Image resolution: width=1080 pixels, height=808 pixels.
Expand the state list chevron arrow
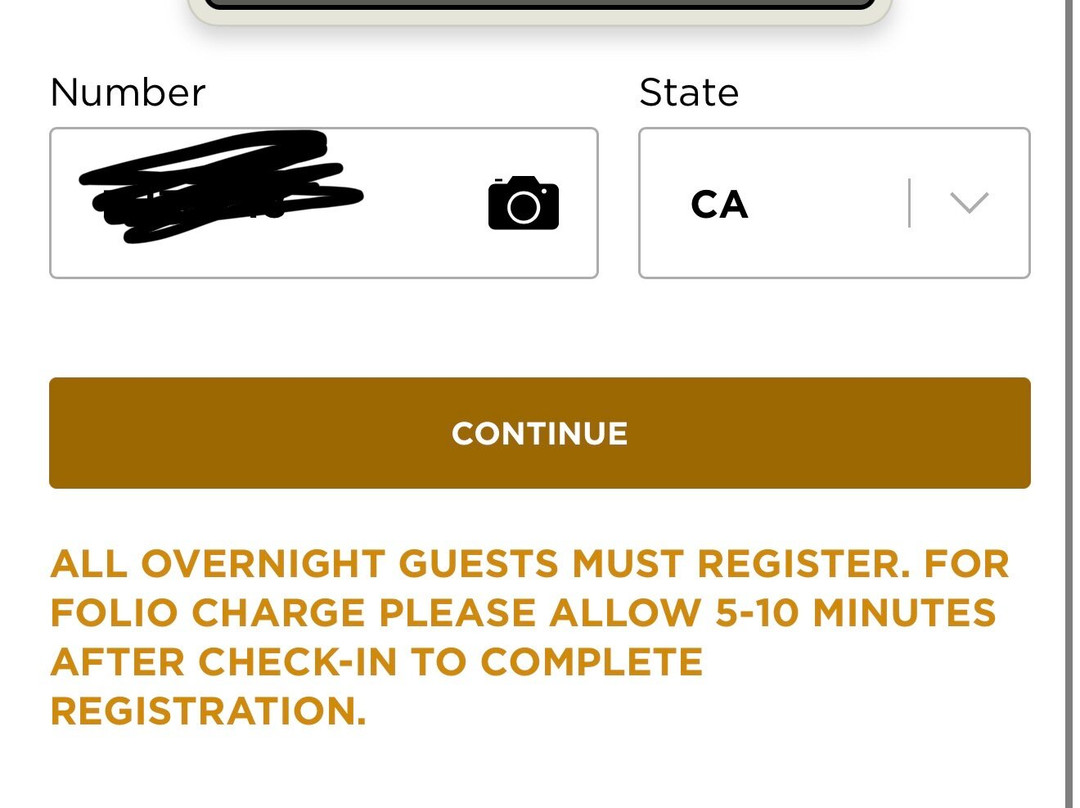coord(968,203)
